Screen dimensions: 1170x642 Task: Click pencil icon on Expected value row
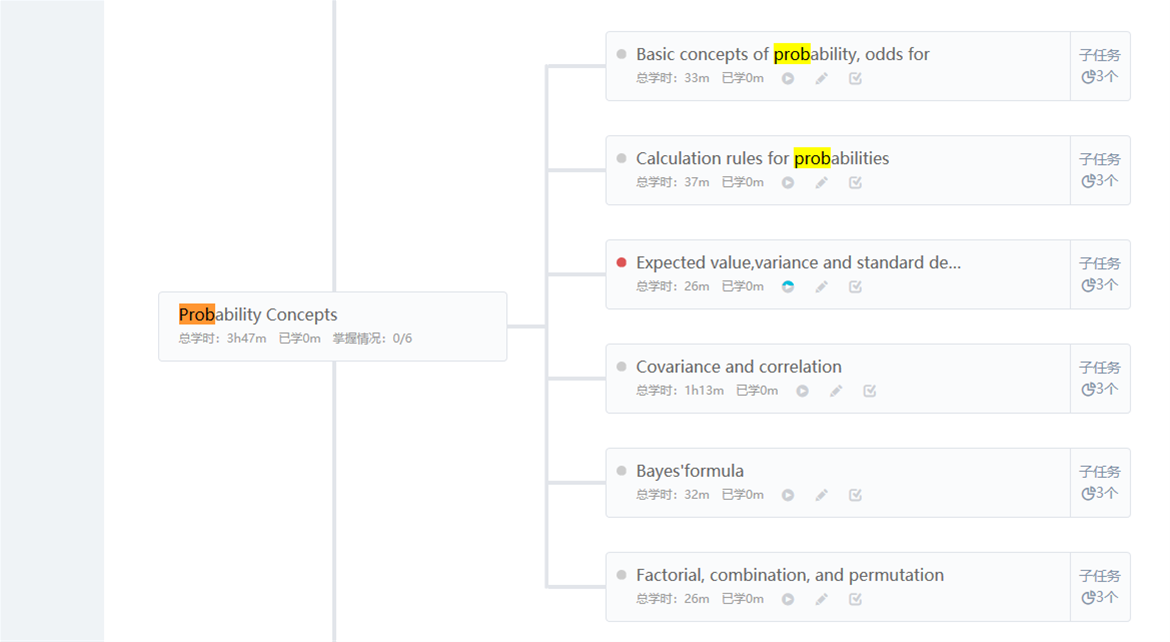coord(822,287)
